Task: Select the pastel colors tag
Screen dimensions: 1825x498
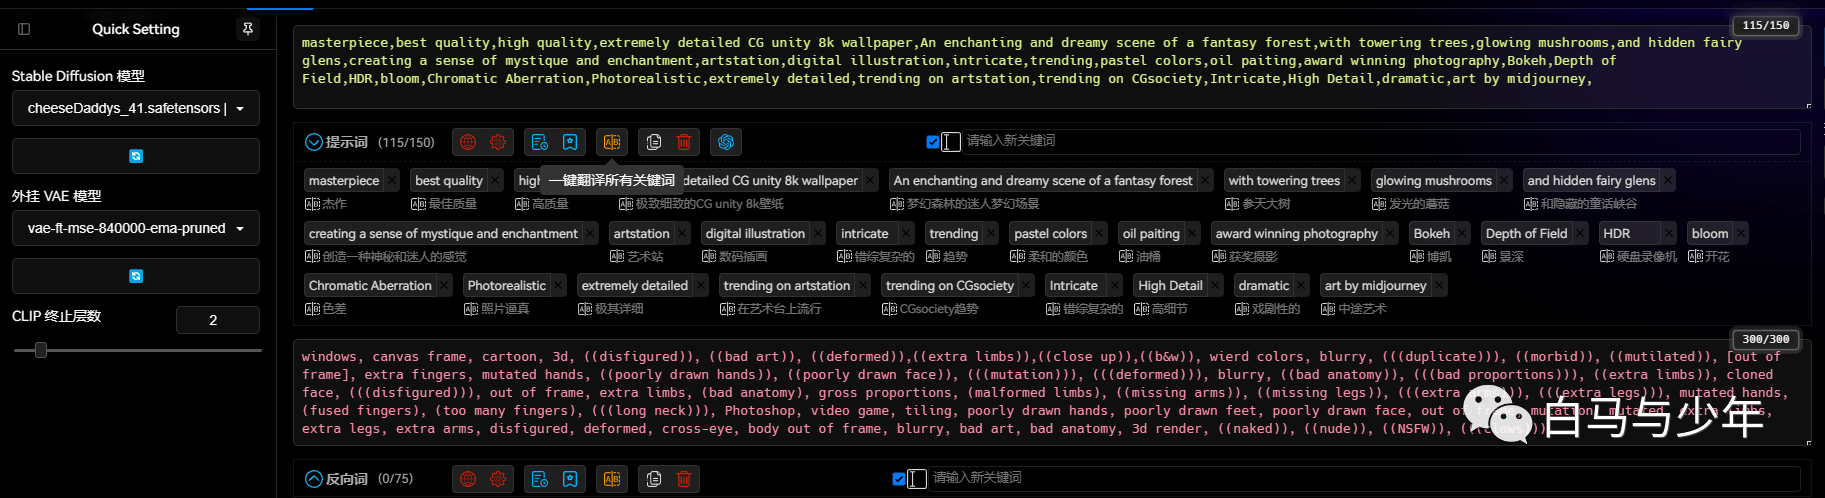Action: (1050, 234)
